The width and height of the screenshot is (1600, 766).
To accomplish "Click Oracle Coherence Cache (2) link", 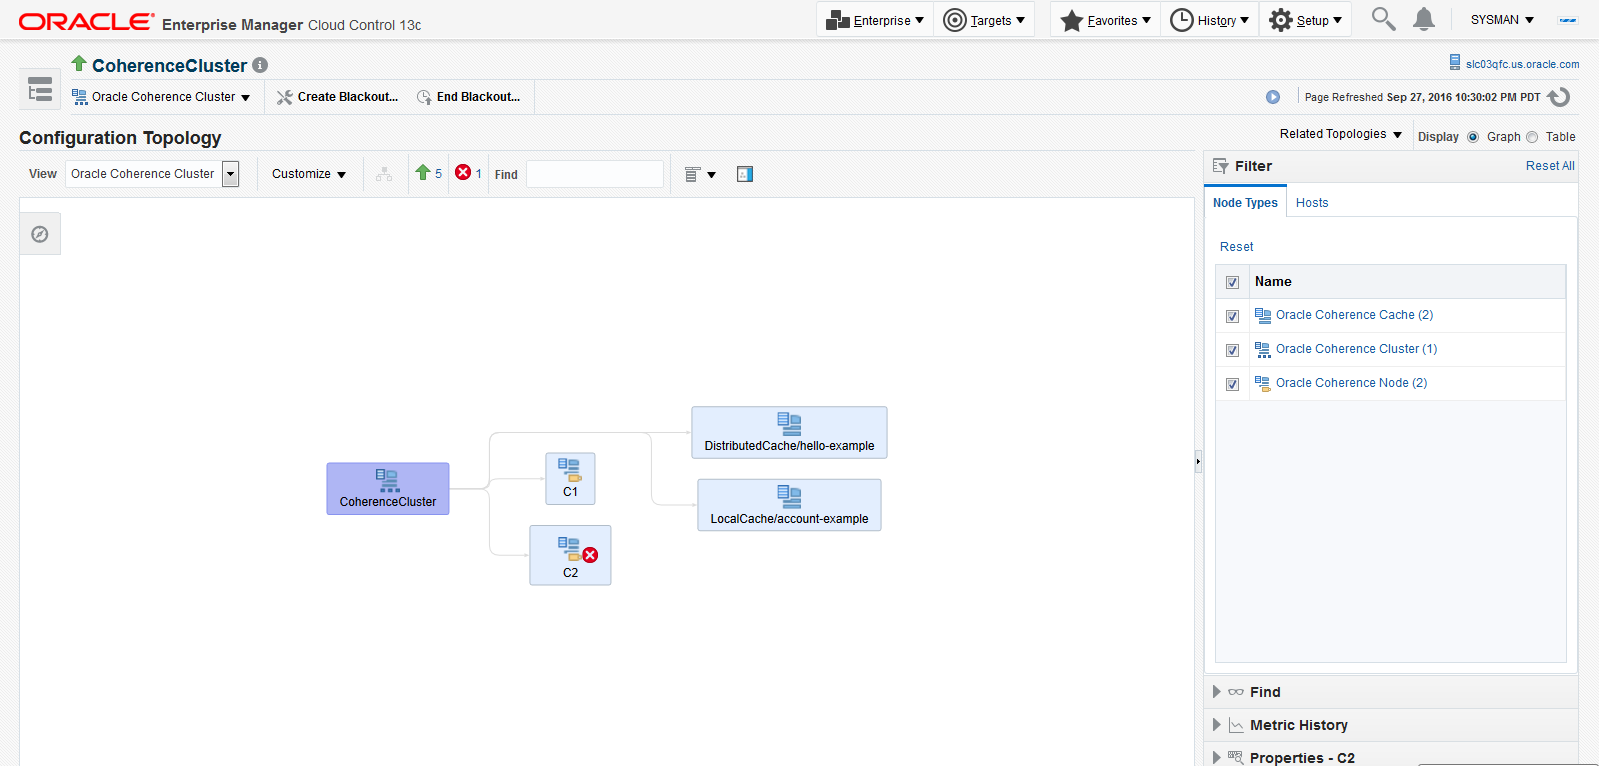I will tap(1354, 315).
